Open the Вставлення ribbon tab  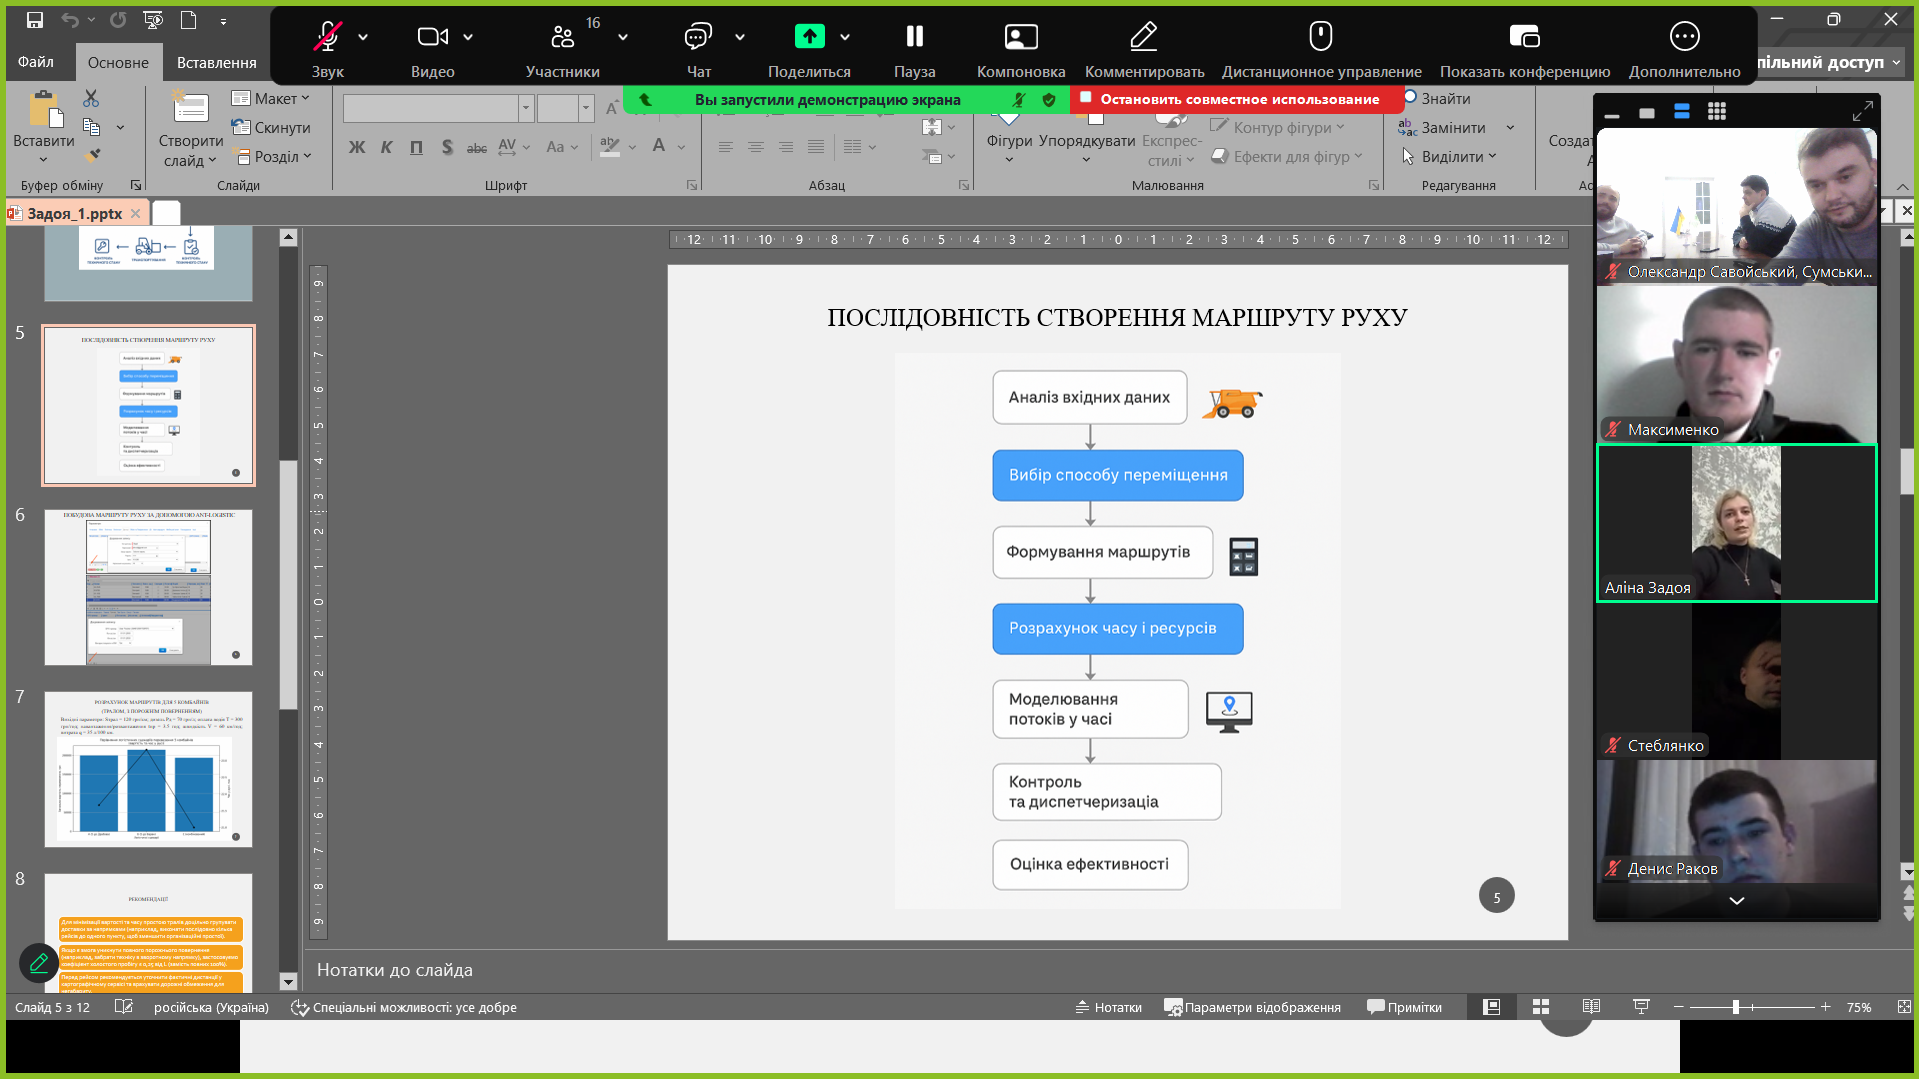[216, 62]
